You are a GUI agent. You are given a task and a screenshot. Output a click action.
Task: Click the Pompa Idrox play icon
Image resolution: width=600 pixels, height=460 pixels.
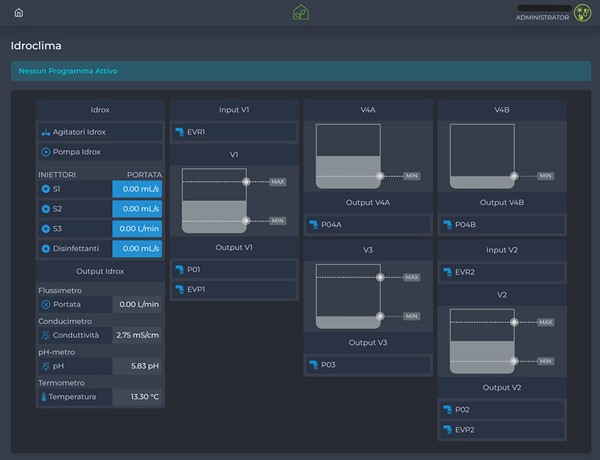point(45,152)
